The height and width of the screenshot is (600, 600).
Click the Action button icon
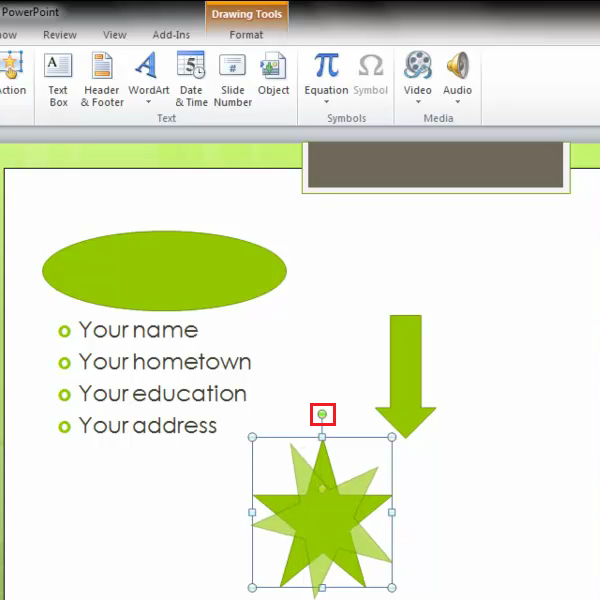11,64
